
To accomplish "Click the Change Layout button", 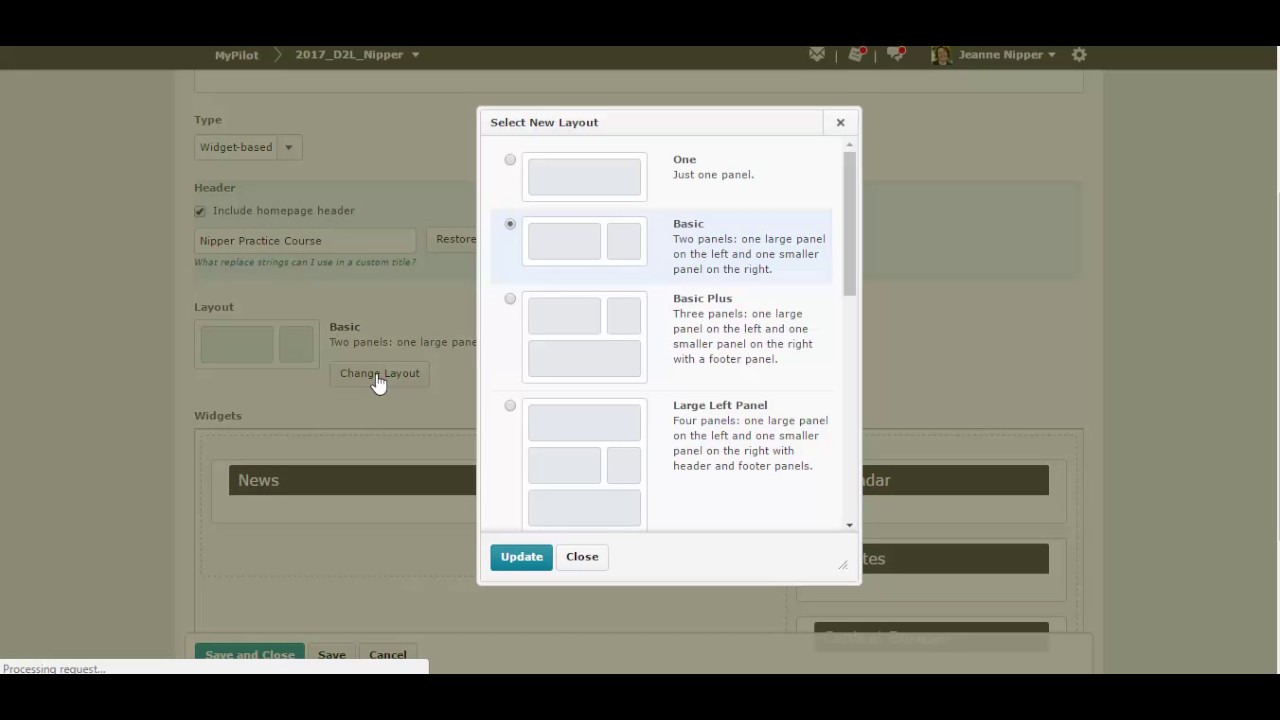I will point(379,374).
